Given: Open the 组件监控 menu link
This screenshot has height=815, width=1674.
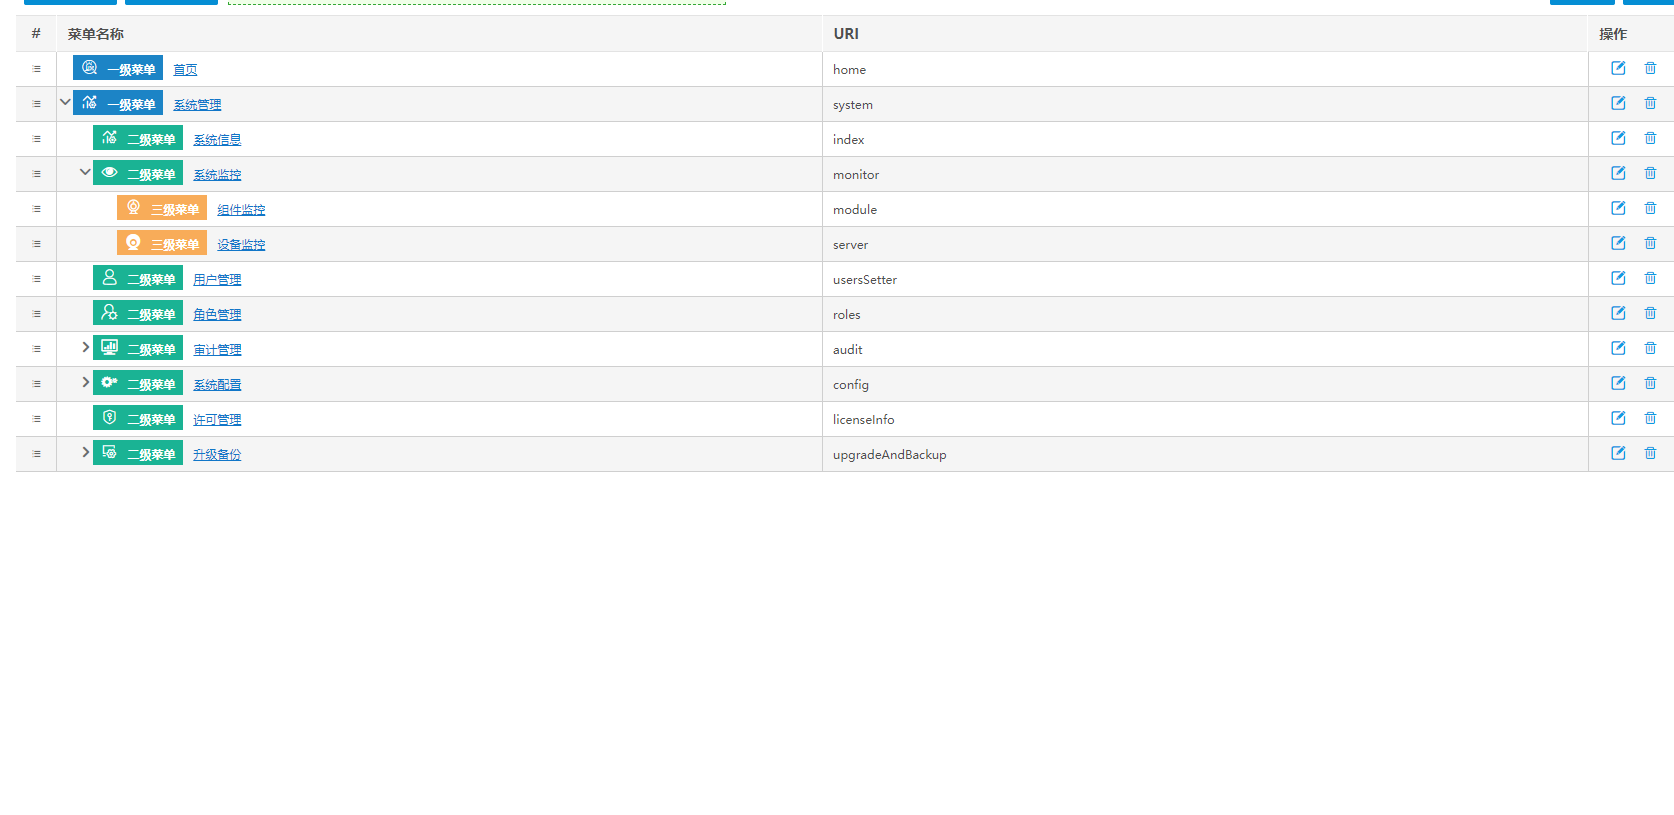Looking at the screenshot, I should (x=241, y=210).
